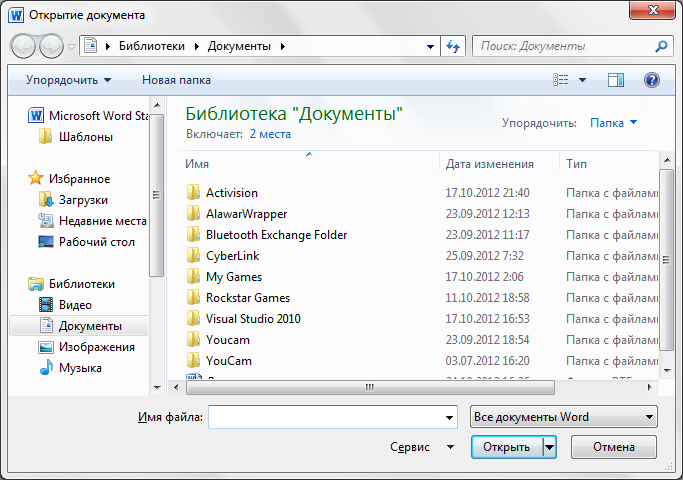The width and height of the screenshot is (683, 480).
Task: Sort by the Тип column header
Action: pos(609,164)
